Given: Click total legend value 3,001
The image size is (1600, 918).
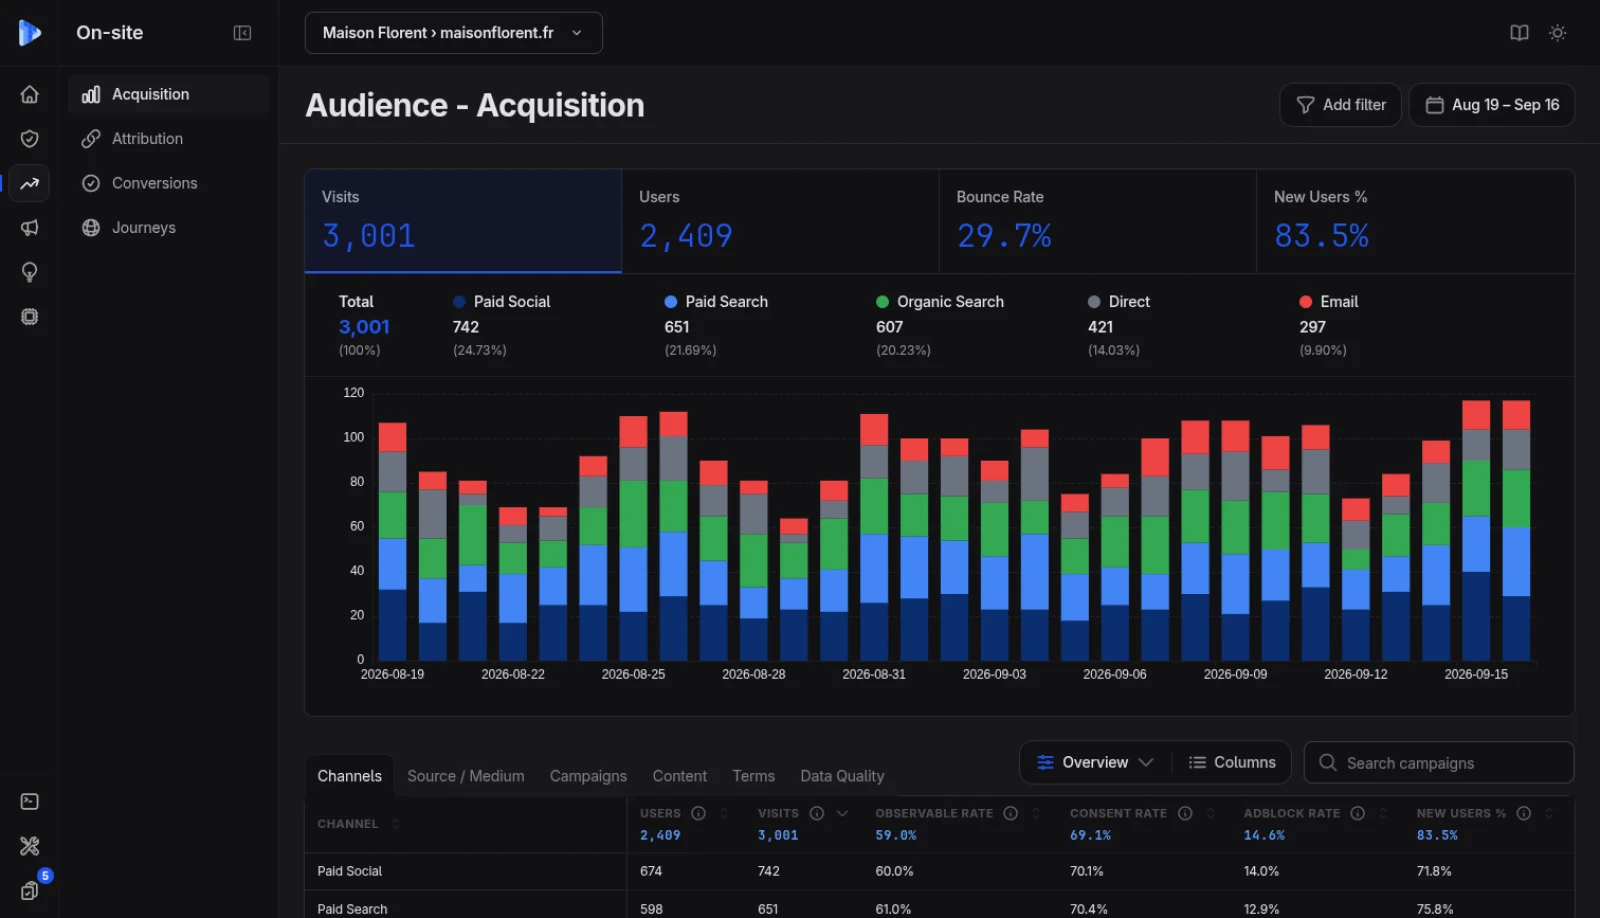Looking at the screenshot, I should (364, 327).
